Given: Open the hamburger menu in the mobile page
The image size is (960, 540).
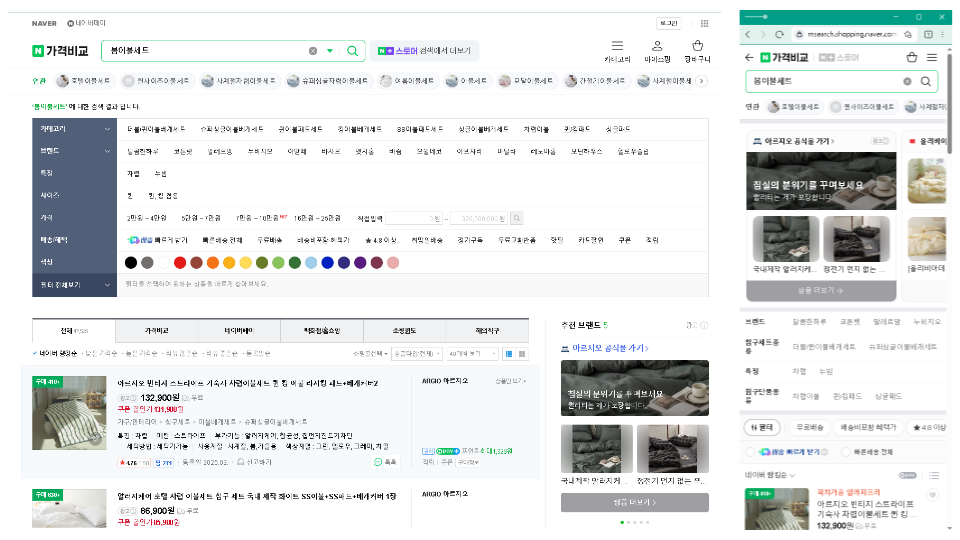Looking at the screenshot, I should click(x=932, y=58).
